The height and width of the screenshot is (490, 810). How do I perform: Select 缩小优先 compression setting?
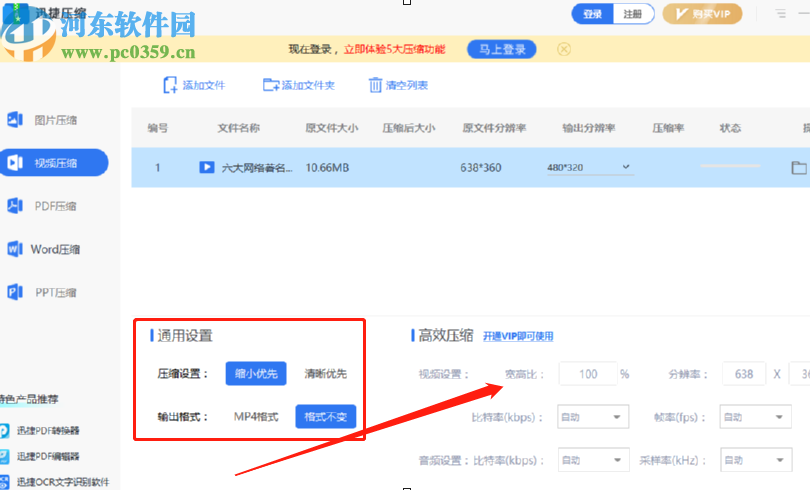coord(256,373)
